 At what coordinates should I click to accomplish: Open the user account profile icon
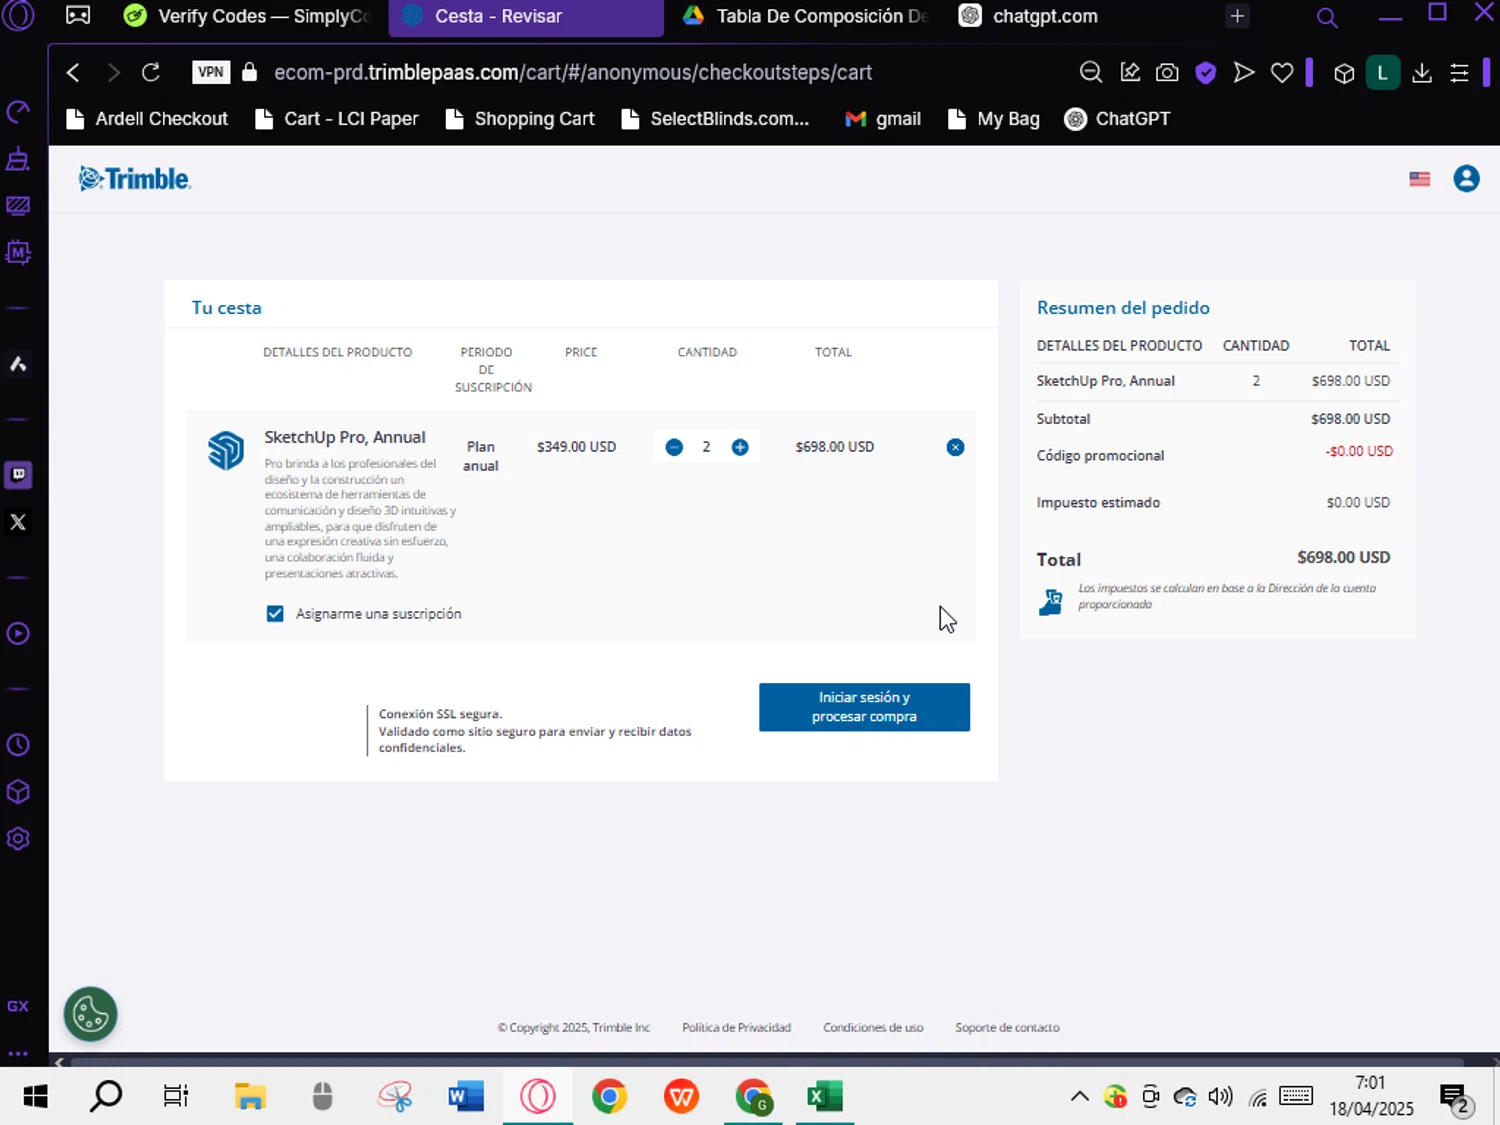[x=1466, y=179]
